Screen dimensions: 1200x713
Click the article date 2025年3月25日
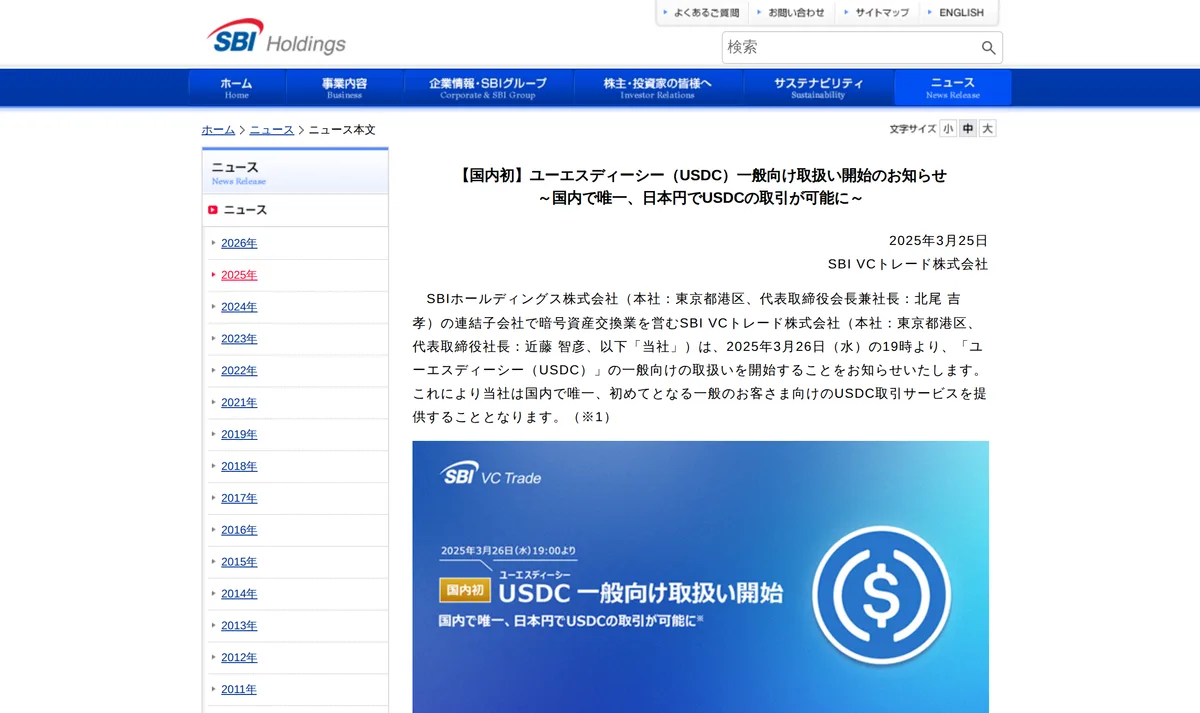pos(938,241)
